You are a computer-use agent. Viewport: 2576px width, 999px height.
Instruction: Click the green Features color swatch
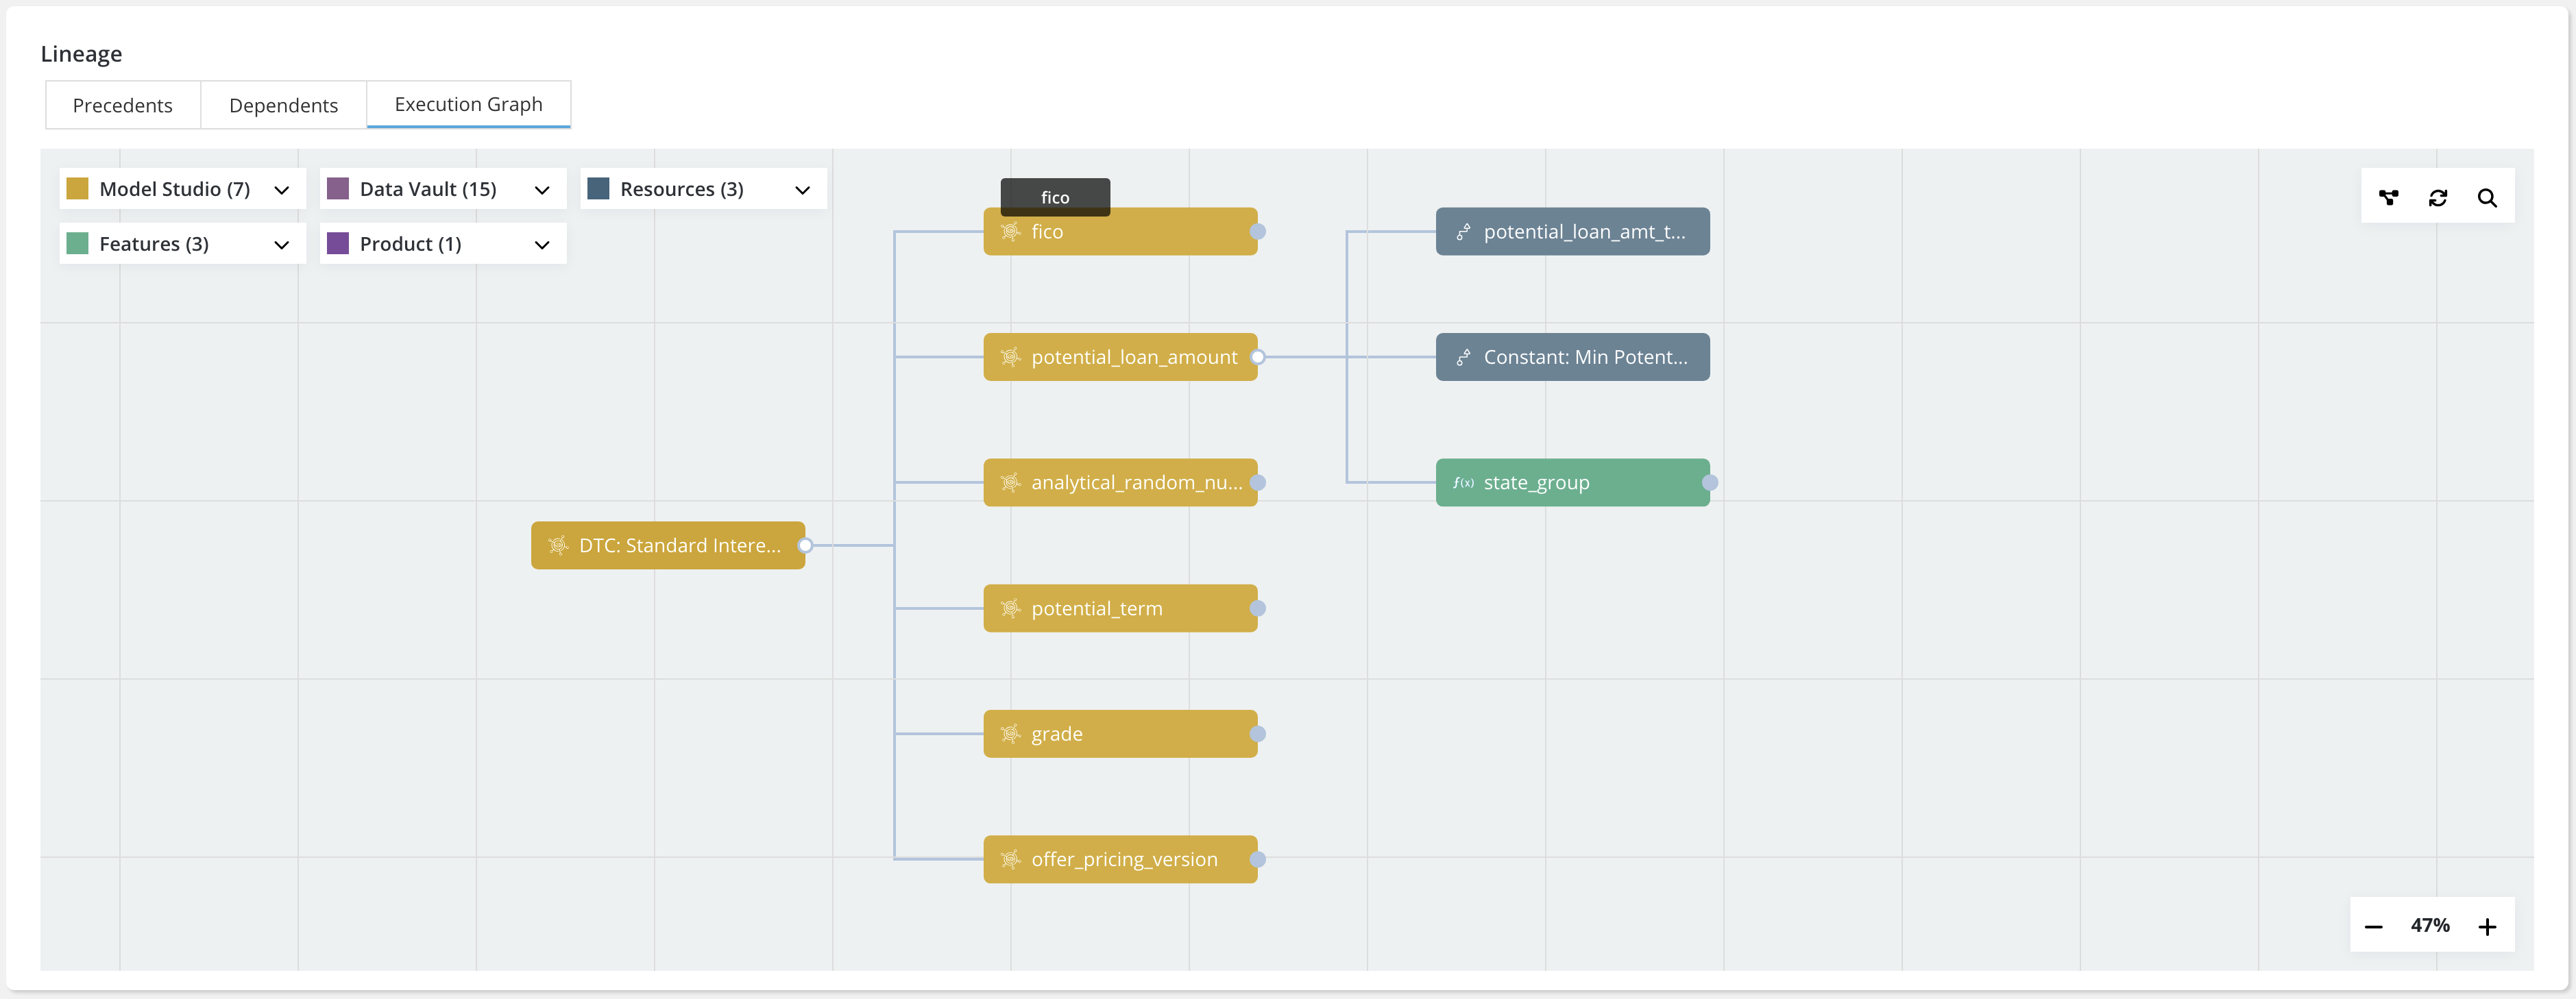pos(77,244)
